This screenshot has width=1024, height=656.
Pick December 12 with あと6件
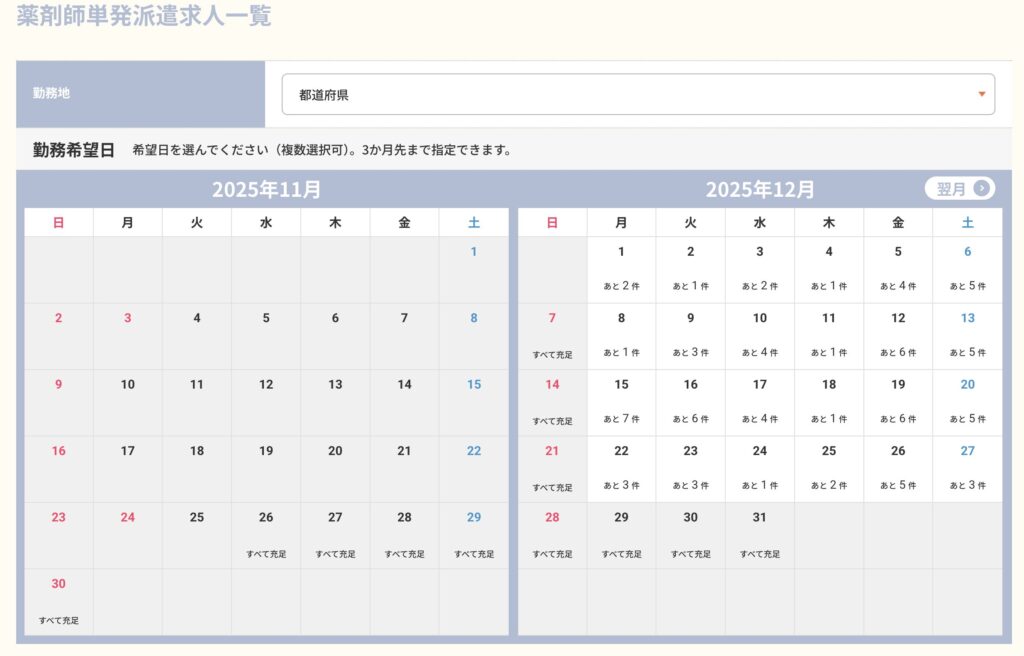point(898,335)
